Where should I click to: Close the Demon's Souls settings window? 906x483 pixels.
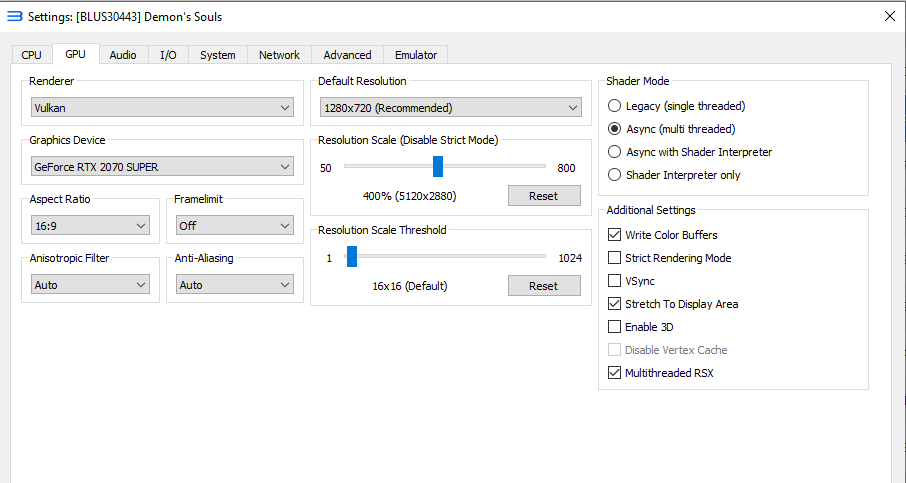pos(890,16)
